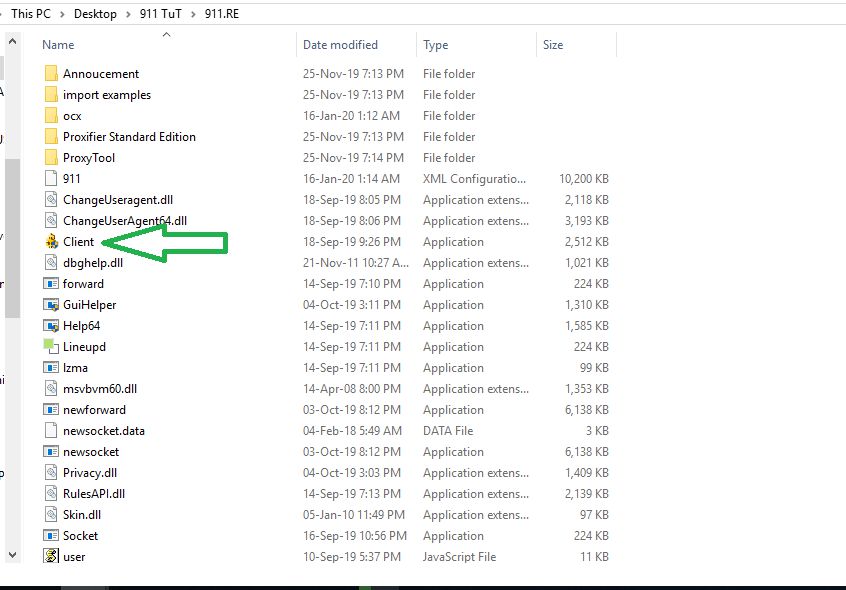The image size is (846, 590).
Task: Click the navigation pane scroll down arrow
Action: tap(12, 553)
